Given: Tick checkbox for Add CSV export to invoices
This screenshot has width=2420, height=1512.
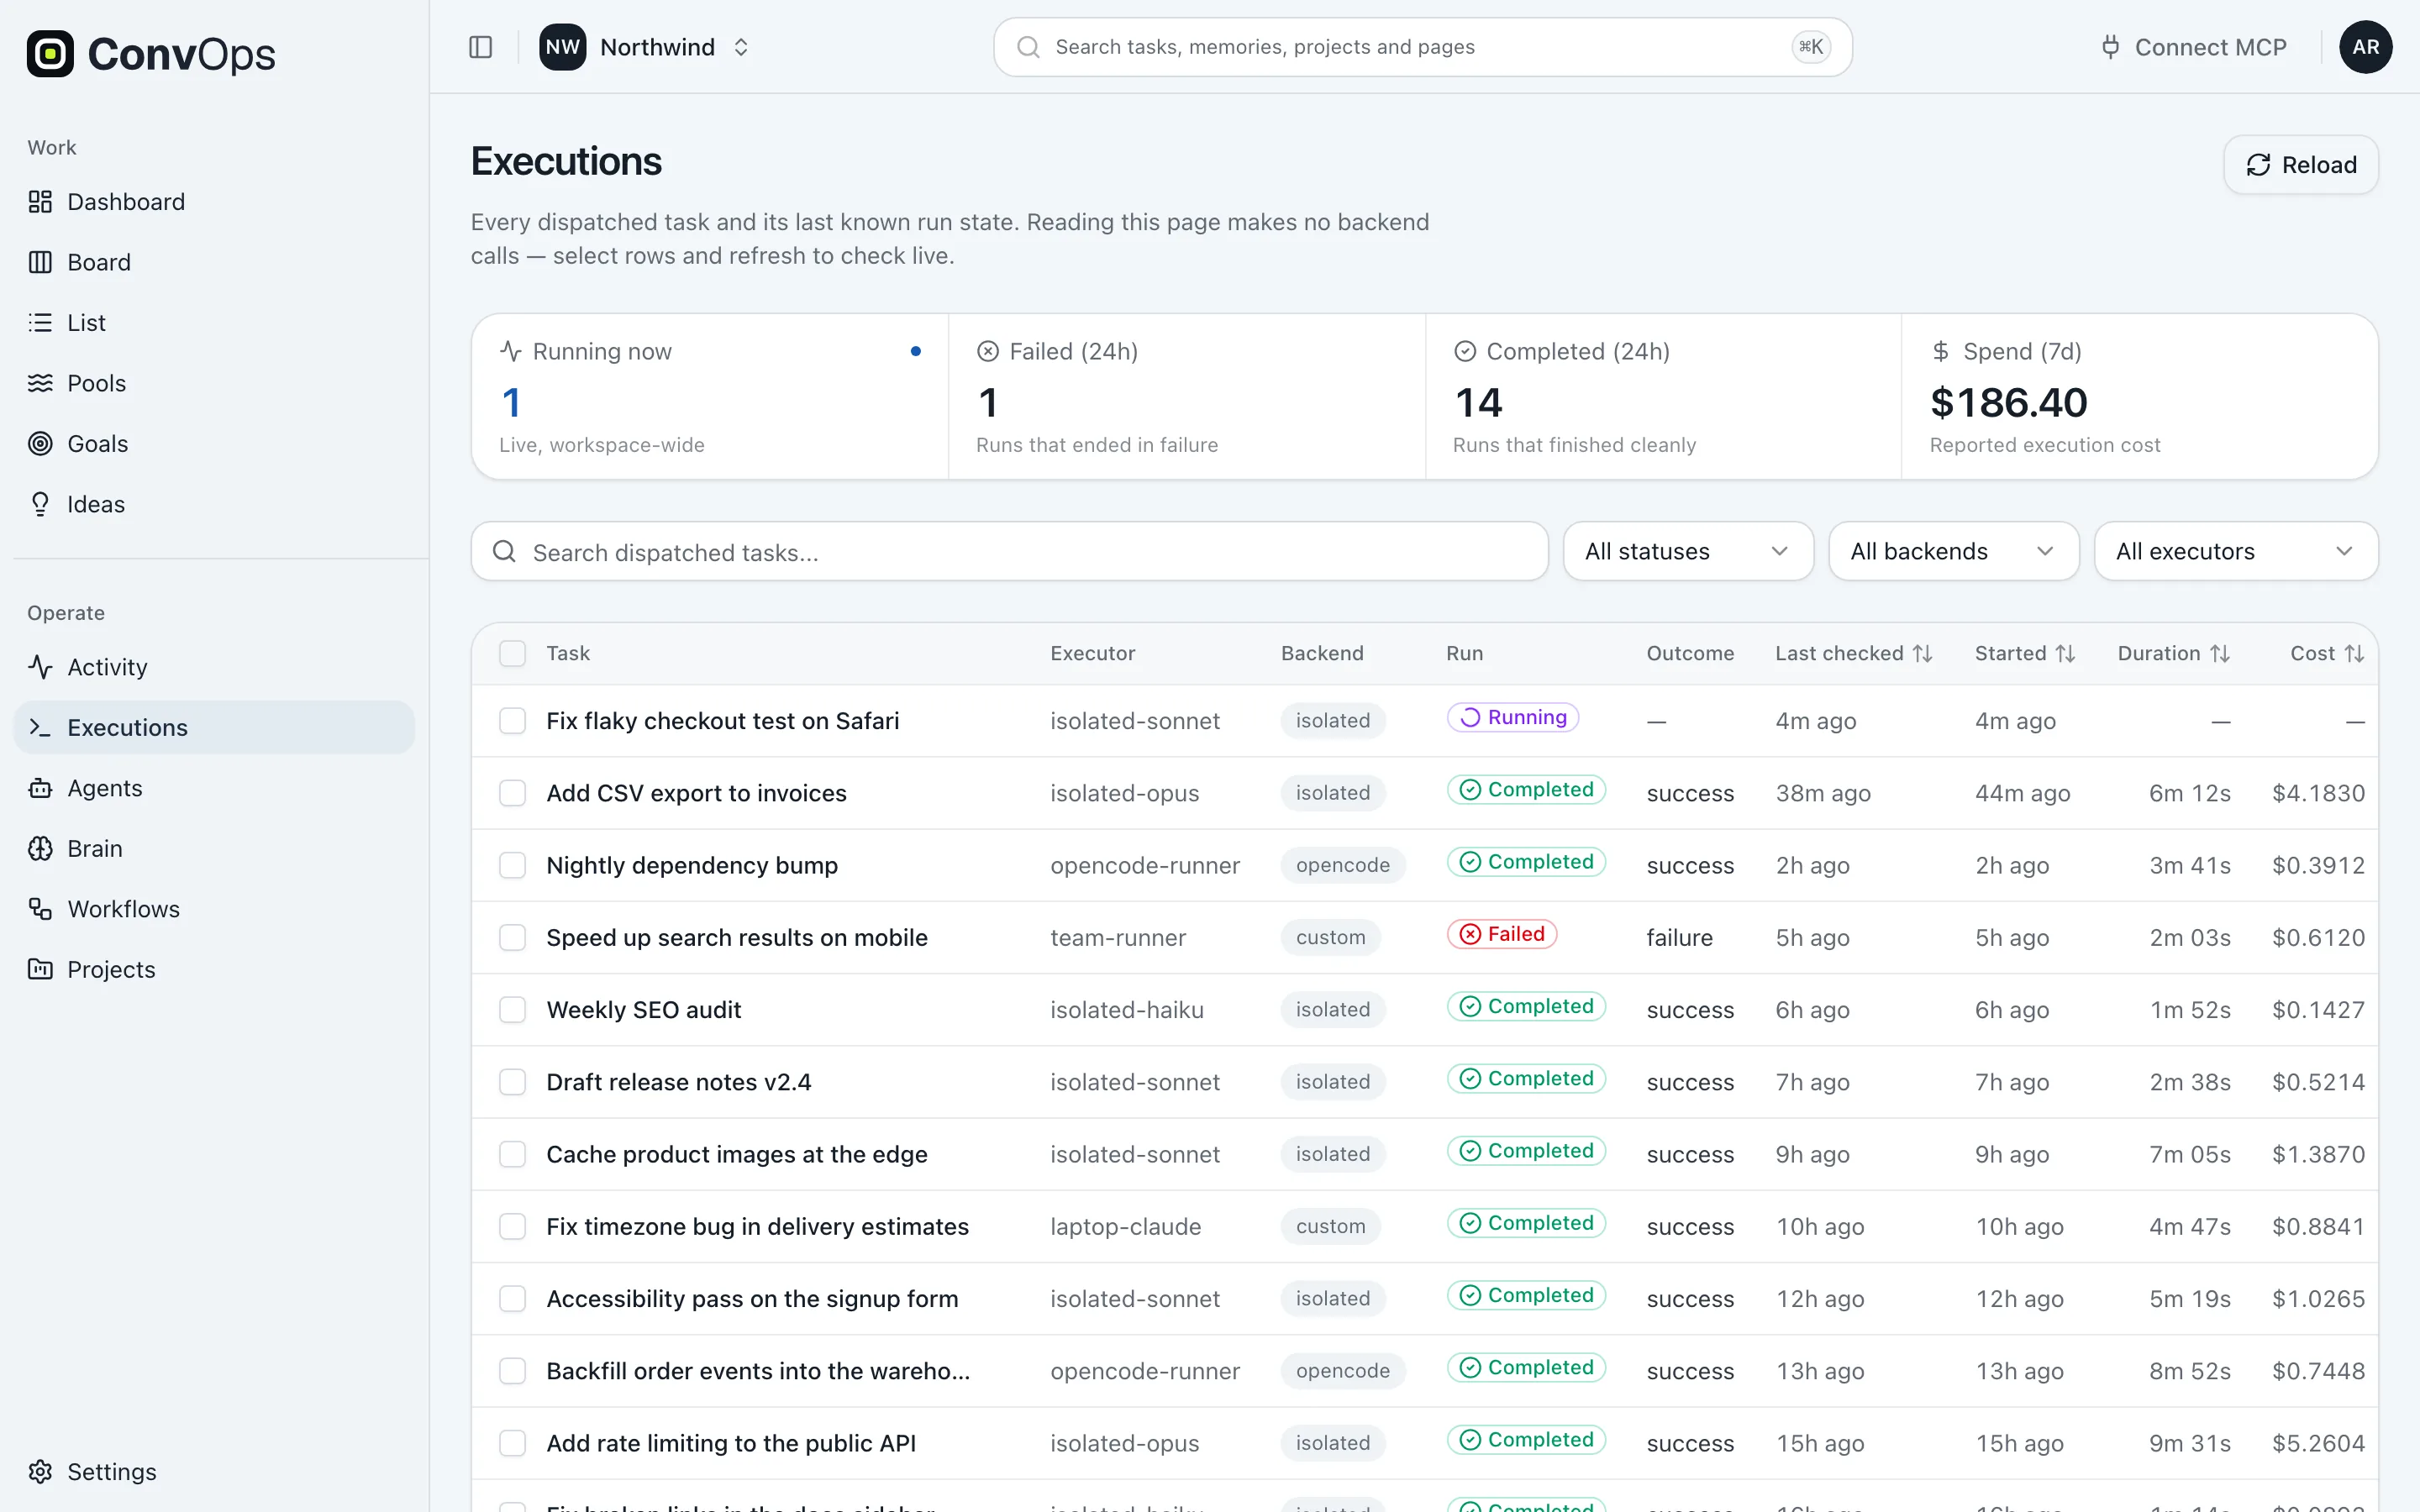Looking at the screenshot, I should tap(512, 793).
